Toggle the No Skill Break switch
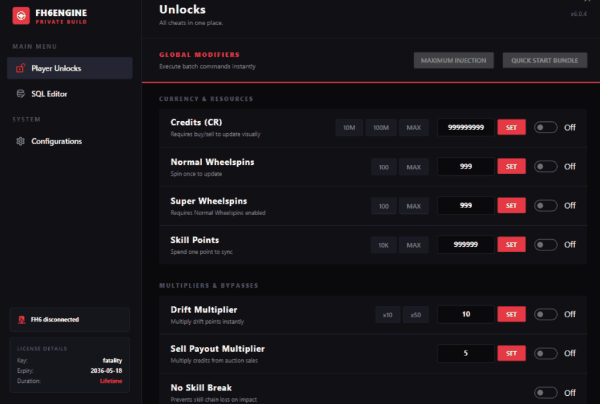Image resolution: width=600 pixels, height=404 pixels. pyautogui.click(x=546, y=393)
